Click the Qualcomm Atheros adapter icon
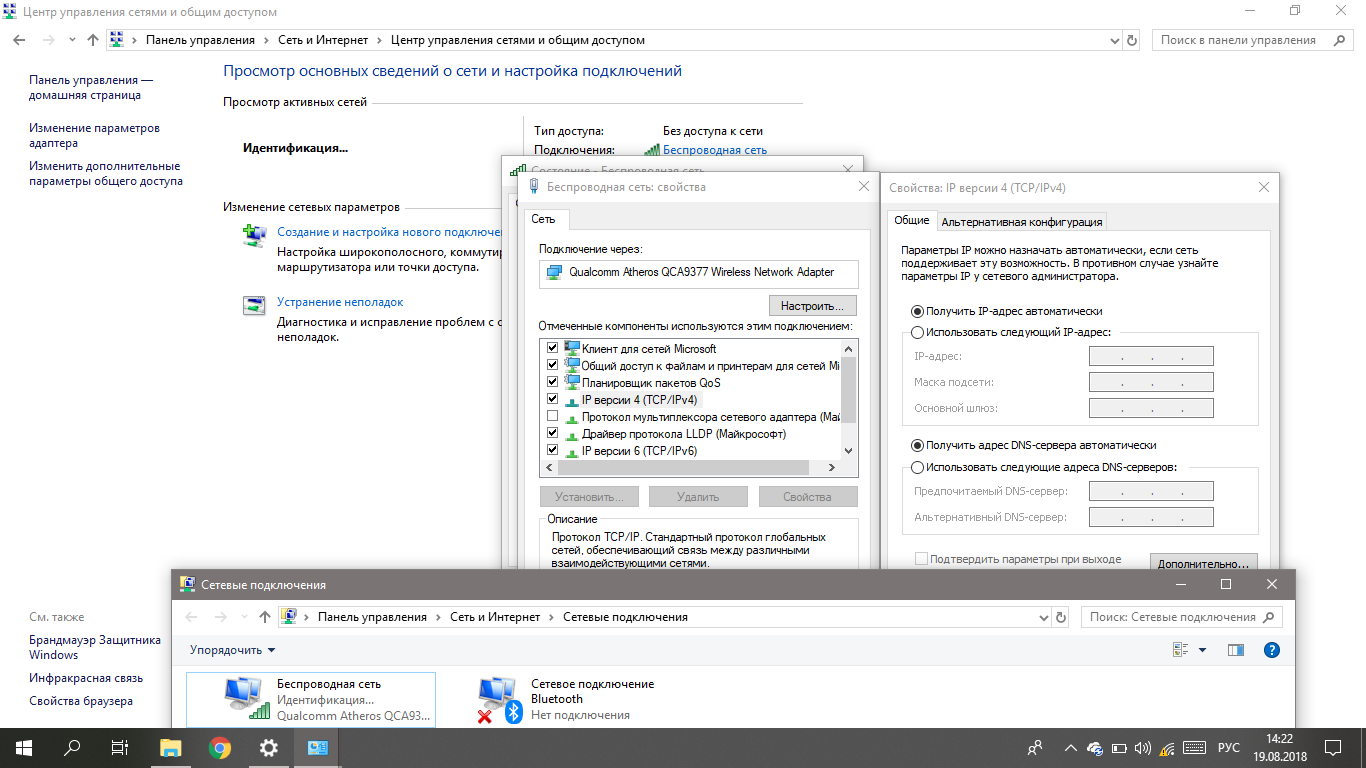The width and height of the screenshot is (1366, 768). (554, 272)
